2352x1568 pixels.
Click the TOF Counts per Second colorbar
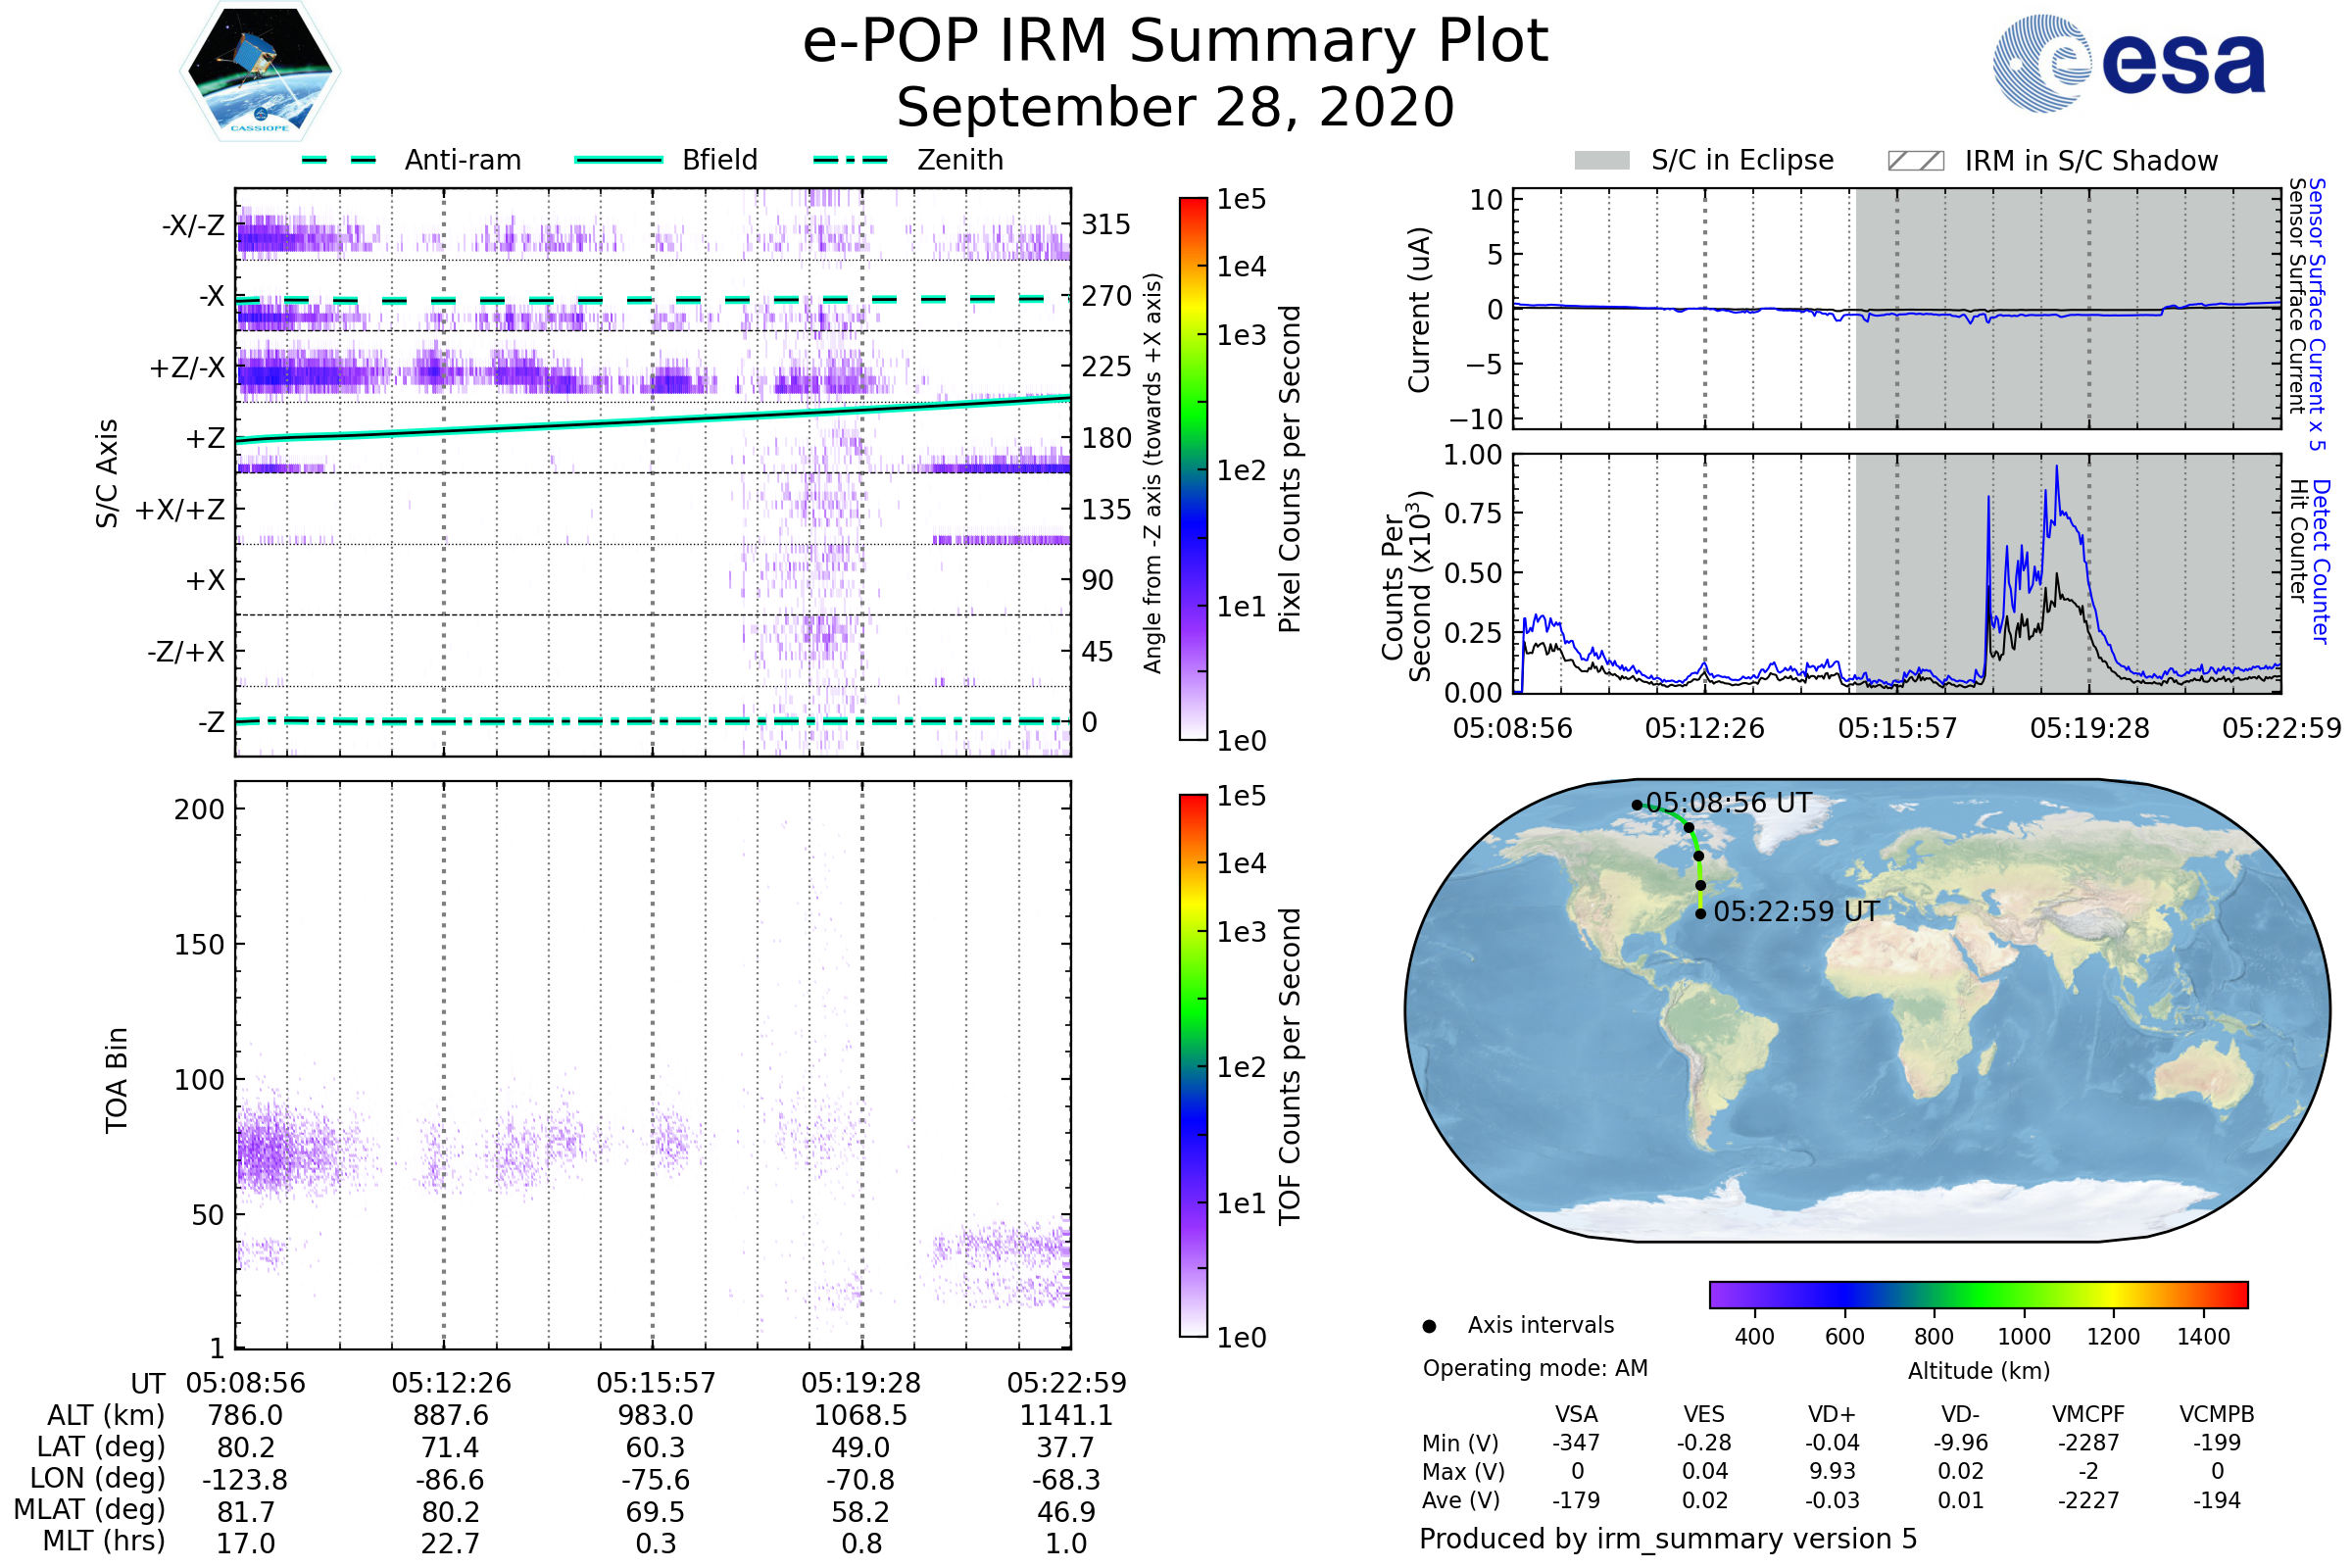click(1193, 1065)
